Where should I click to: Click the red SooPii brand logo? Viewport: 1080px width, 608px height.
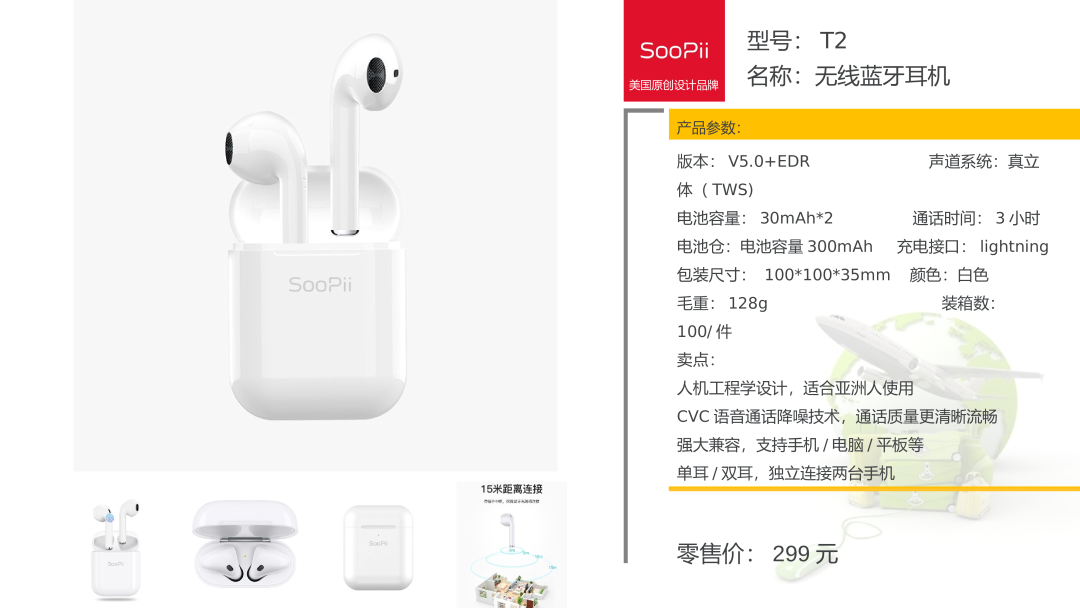(x=674, y=50)
